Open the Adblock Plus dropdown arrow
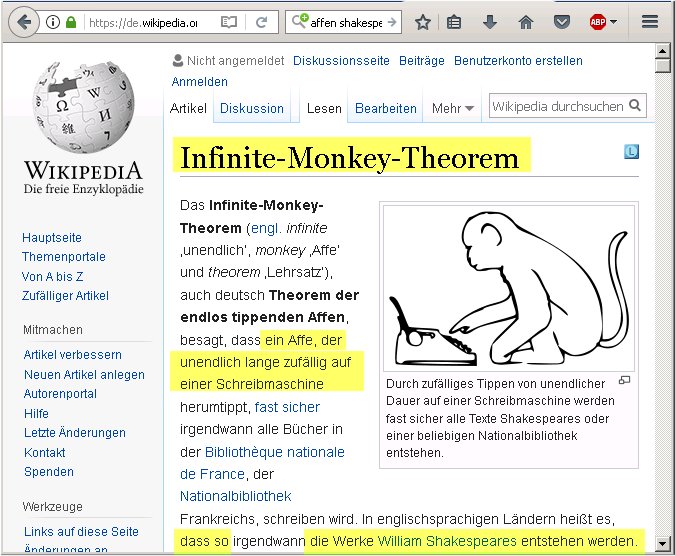The image size is (675, 556). coord(614,22)
